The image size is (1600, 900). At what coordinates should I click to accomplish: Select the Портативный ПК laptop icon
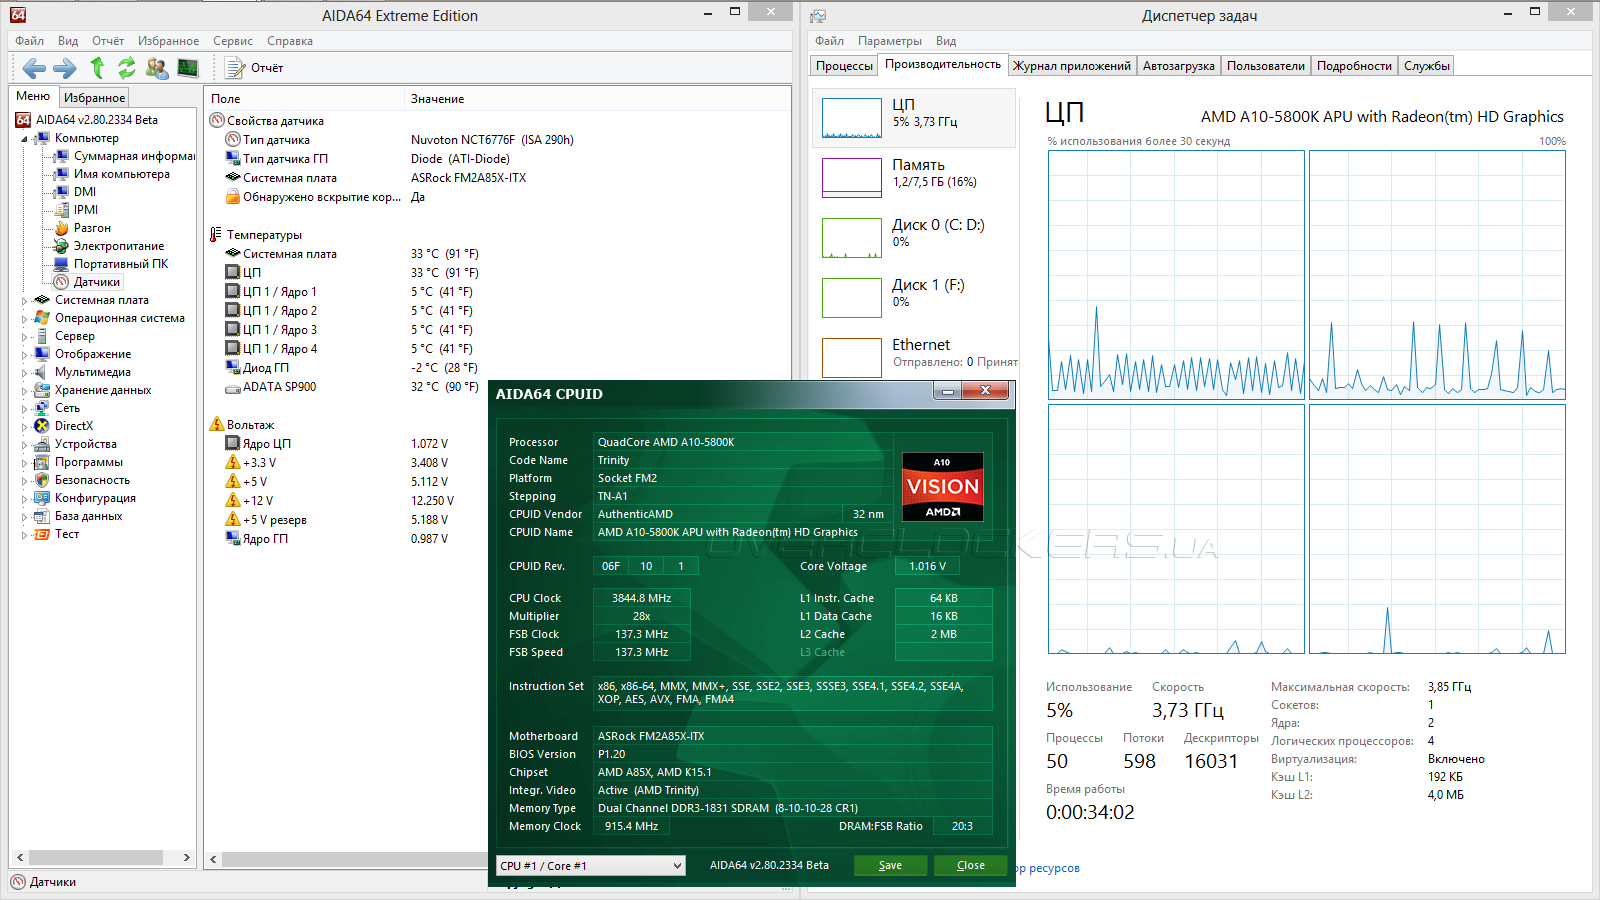coord(62,264)
